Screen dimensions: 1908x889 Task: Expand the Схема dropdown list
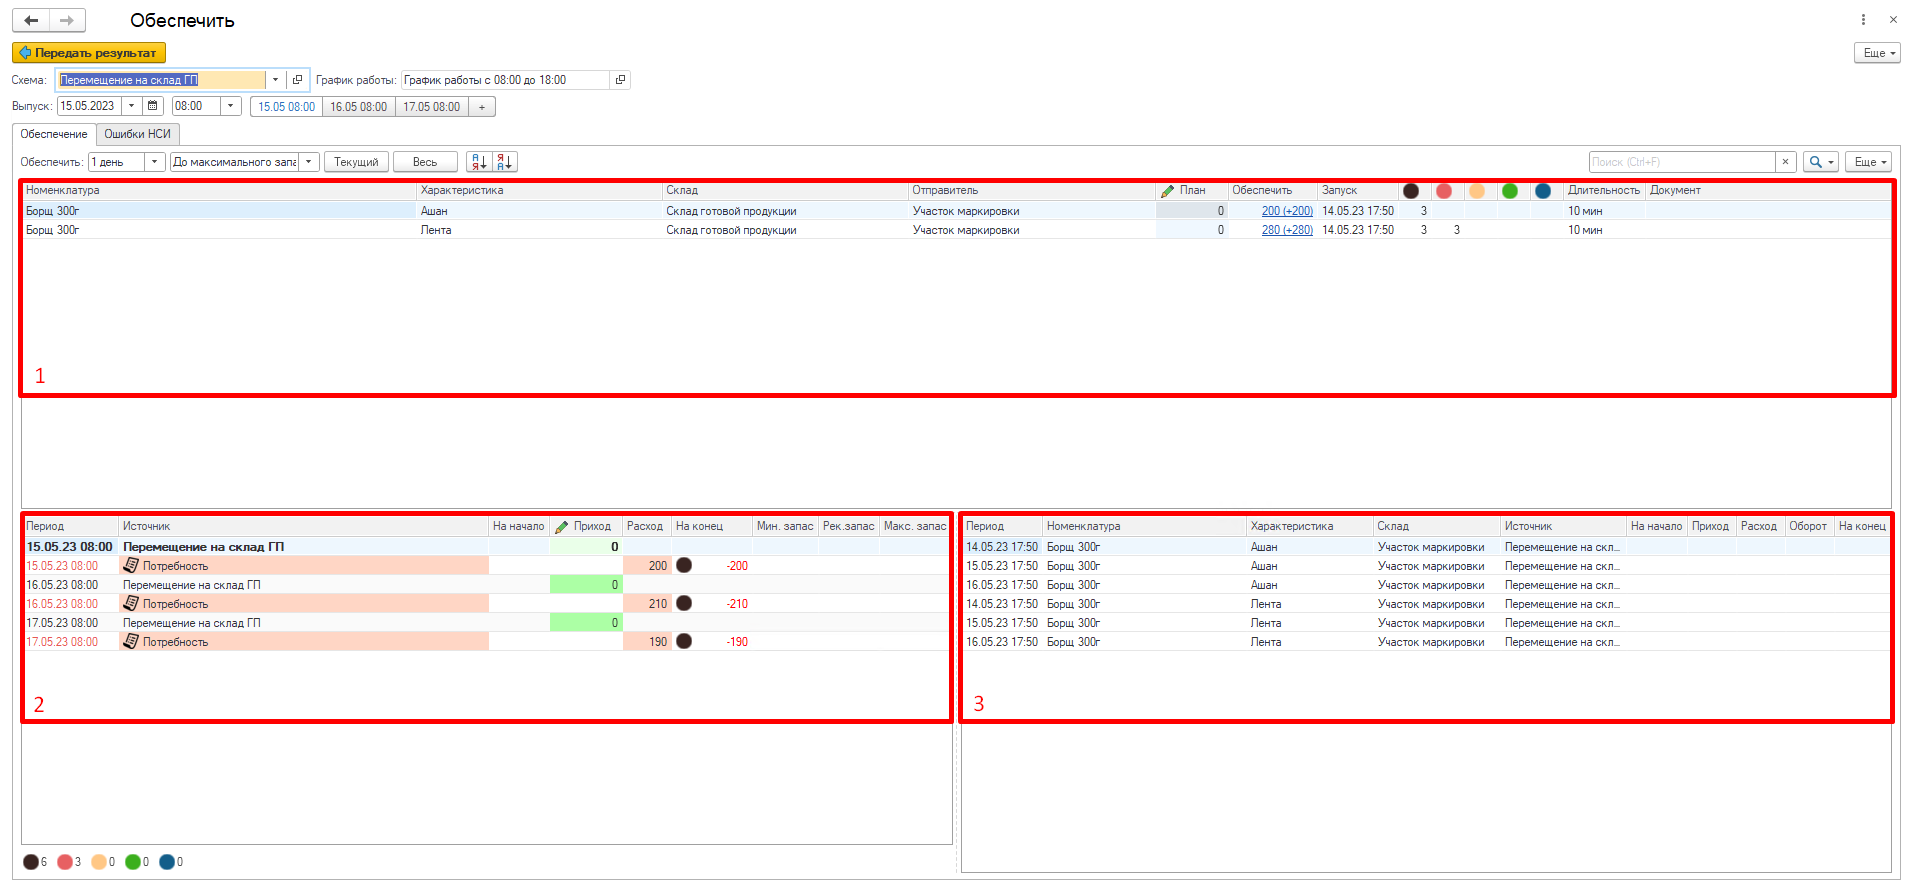point(275,80)
